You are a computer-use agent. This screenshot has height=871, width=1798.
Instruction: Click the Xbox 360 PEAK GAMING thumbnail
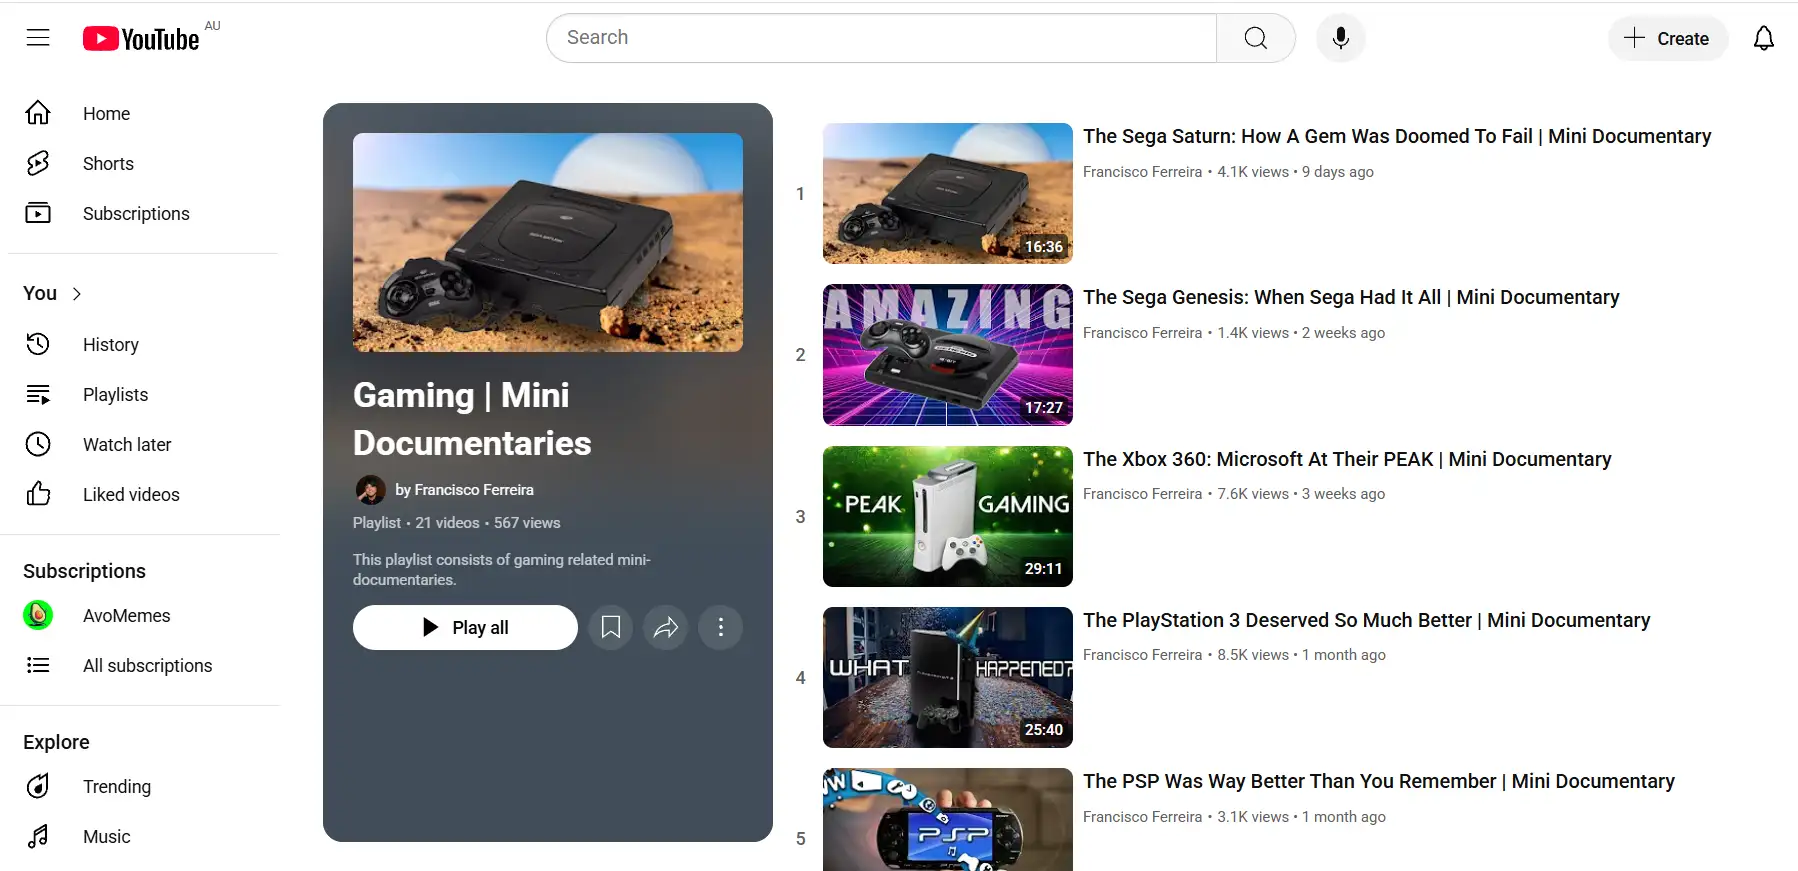pos(948,516)
